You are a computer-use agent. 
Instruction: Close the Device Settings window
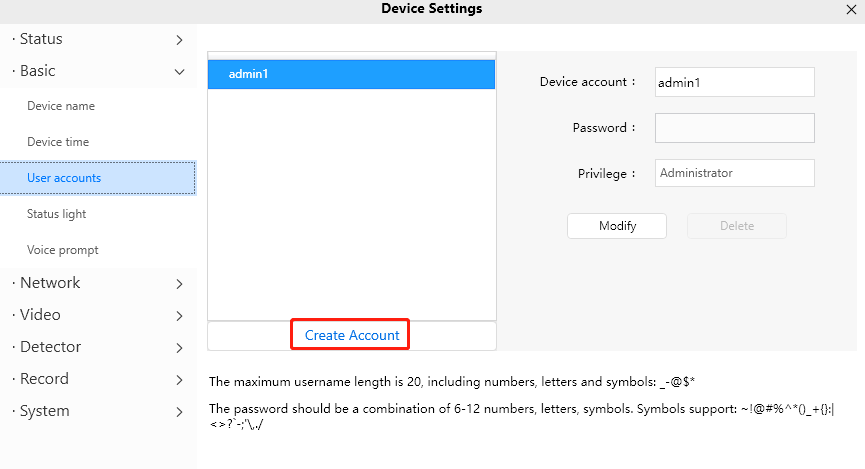click(851, 9)
